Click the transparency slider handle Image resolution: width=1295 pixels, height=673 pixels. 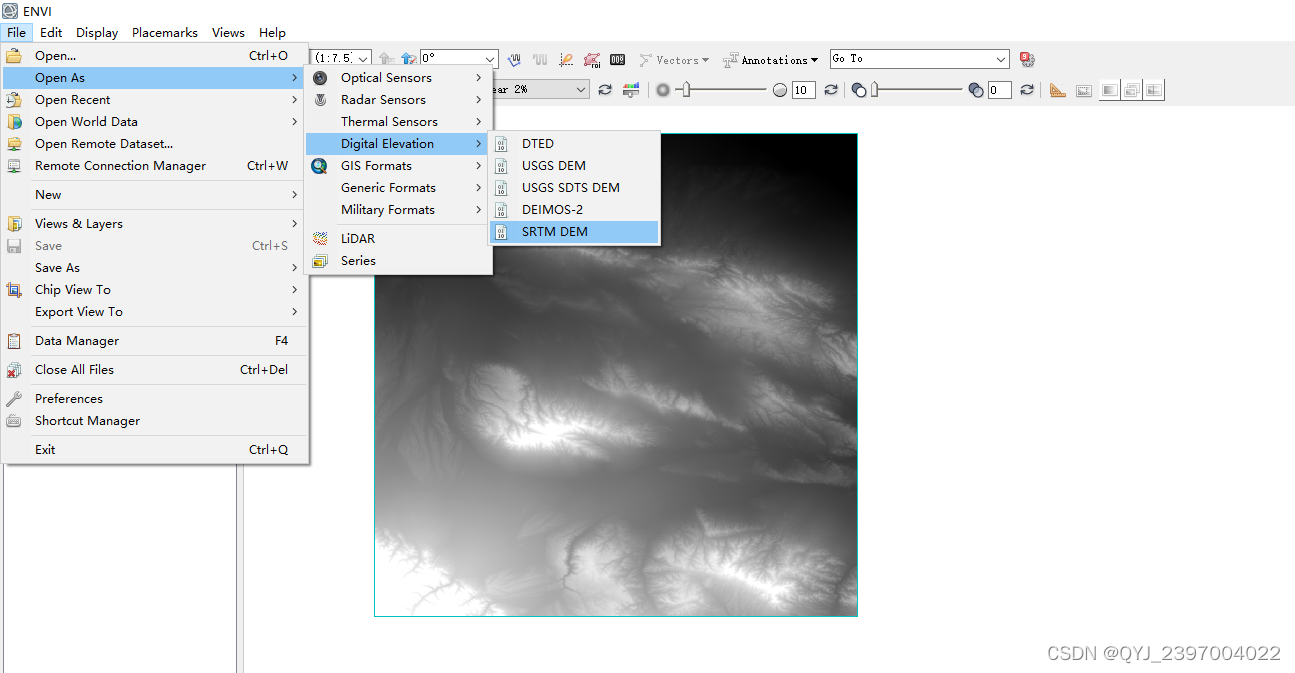tap(874, 90)
